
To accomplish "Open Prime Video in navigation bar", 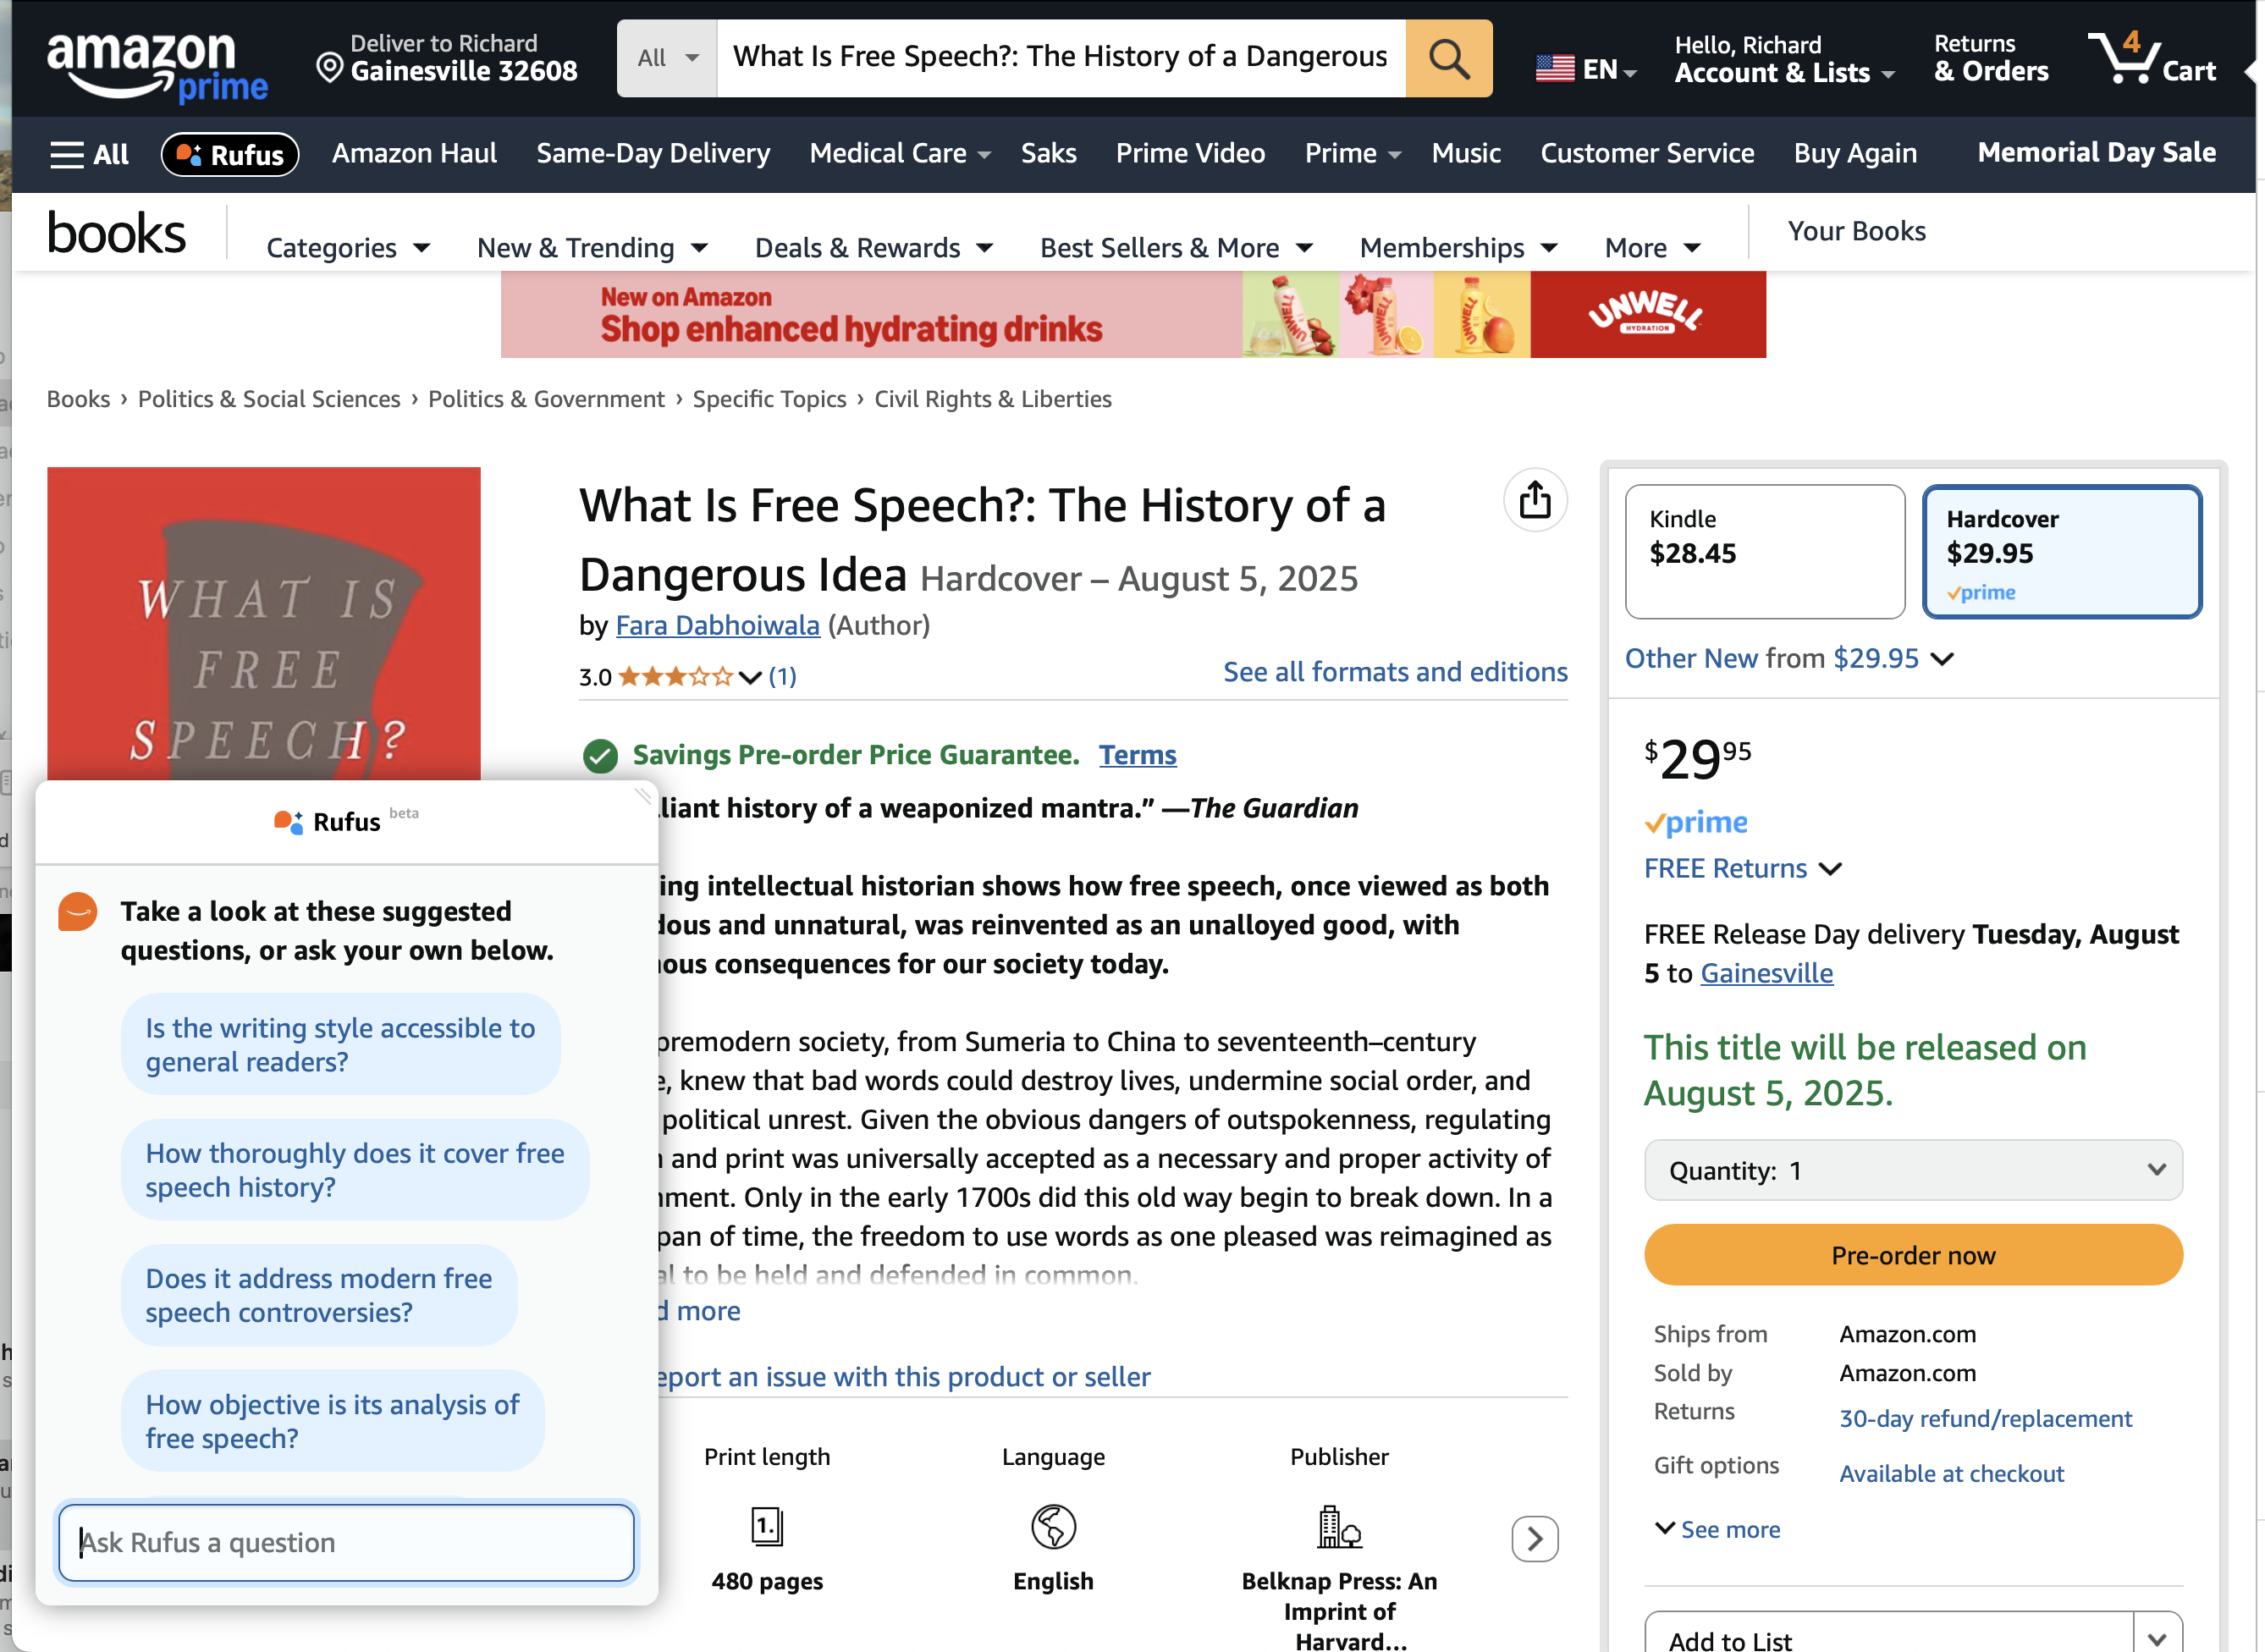I will [x=1190, y=153].
